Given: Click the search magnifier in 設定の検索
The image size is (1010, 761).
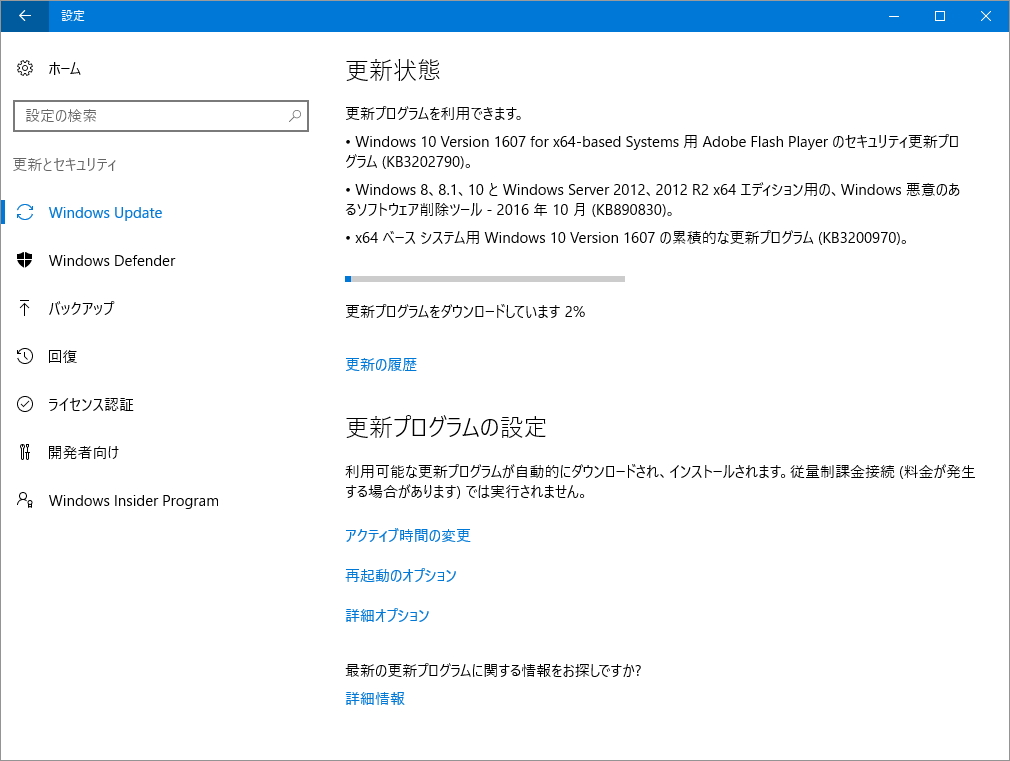Looking at the screenshot, I should pos(297,115).
